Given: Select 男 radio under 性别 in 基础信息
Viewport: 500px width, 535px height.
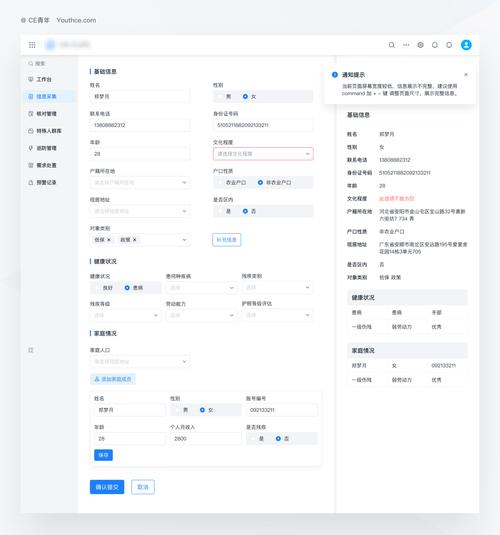Looking at the screenshot, I should pyautogui.click(x=224, y=97).
